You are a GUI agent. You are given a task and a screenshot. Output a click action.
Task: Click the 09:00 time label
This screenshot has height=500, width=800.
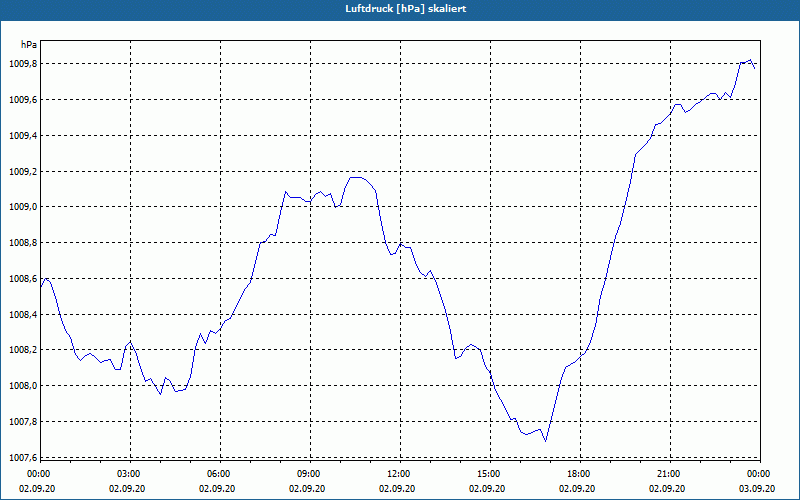click(307, 474)
